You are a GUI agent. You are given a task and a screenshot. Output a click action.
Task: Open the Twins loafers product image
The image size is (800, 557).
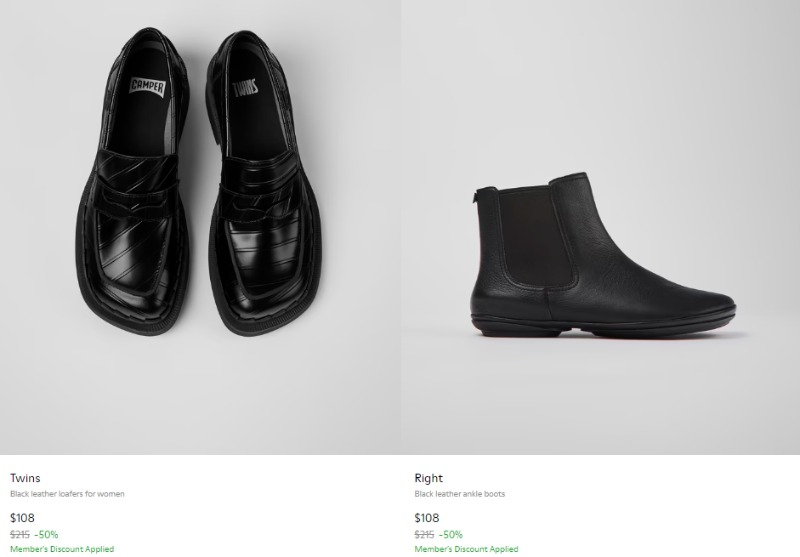tap(200, 227)
